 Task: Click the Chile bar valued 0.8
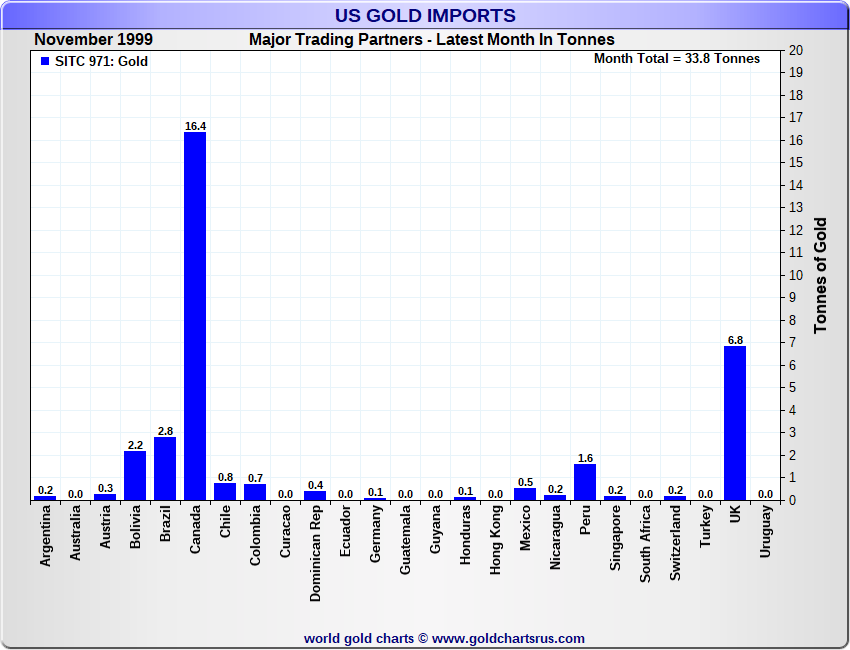coord(225,491)
